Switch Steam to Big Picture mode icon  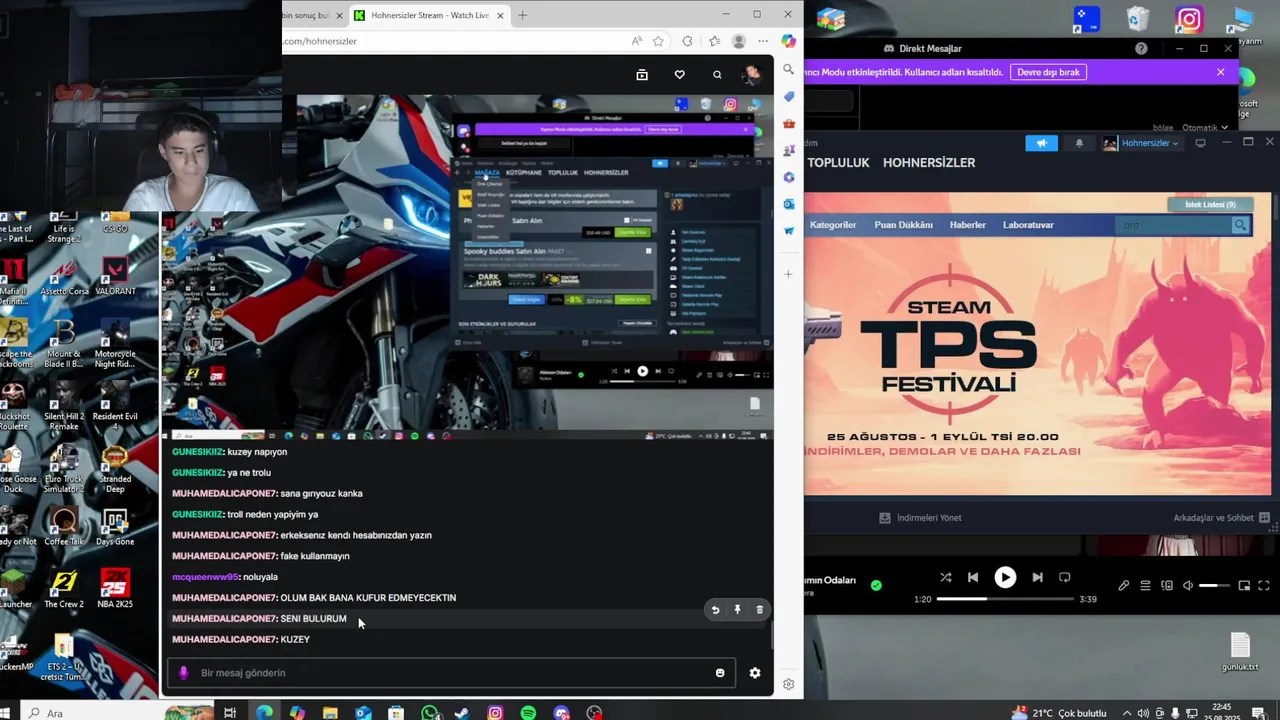tap(1201, 143)
